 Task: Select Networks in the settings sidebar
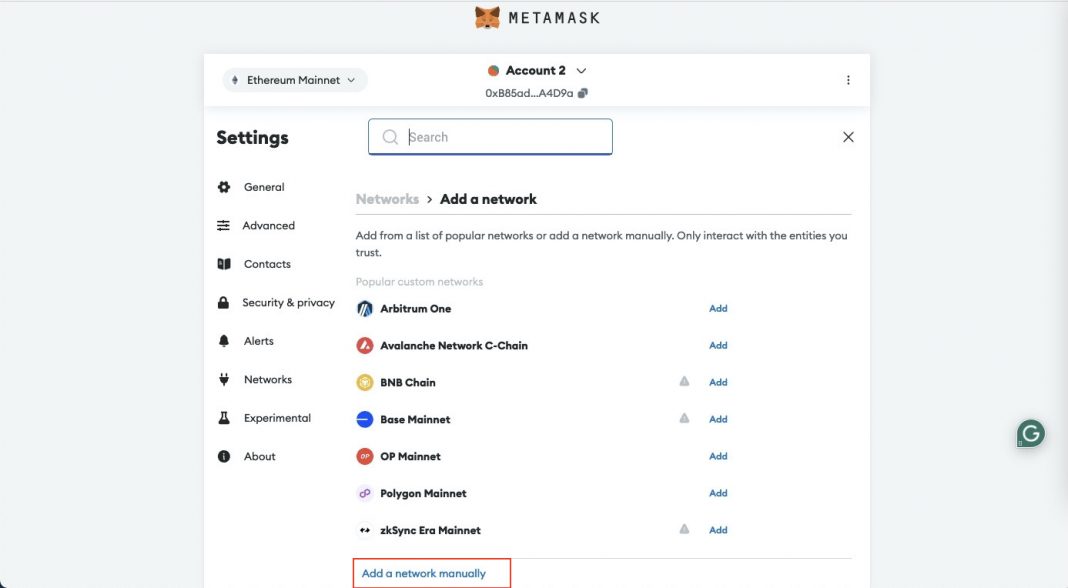(x=268, y=379)
